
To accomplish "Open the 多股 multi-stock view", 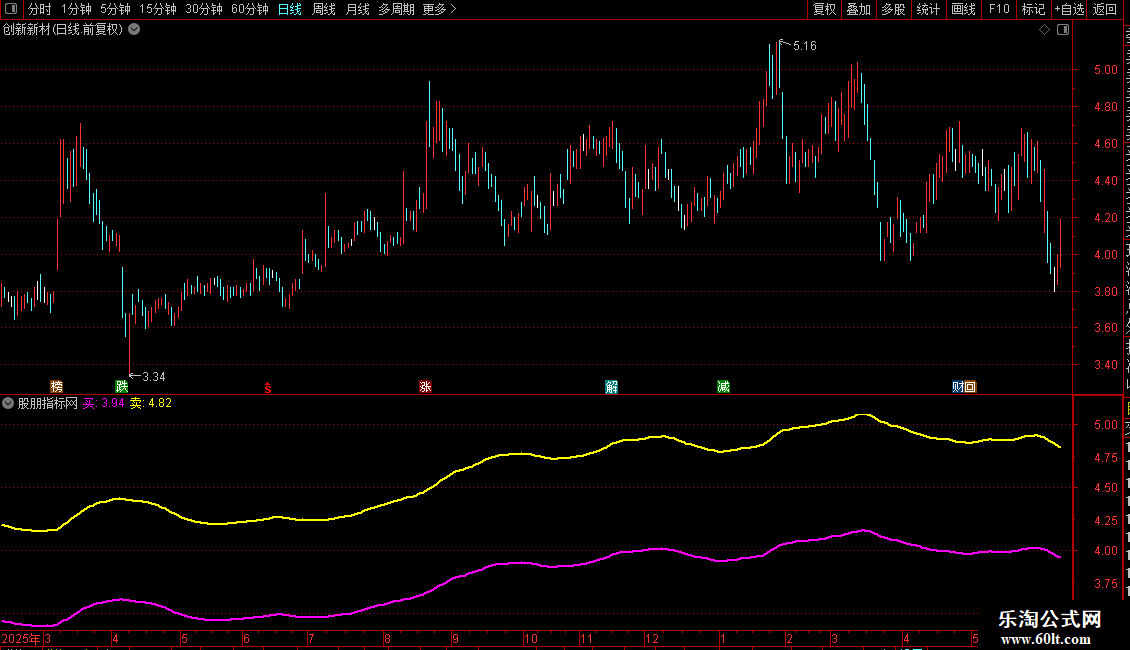I will coord(894,9).
